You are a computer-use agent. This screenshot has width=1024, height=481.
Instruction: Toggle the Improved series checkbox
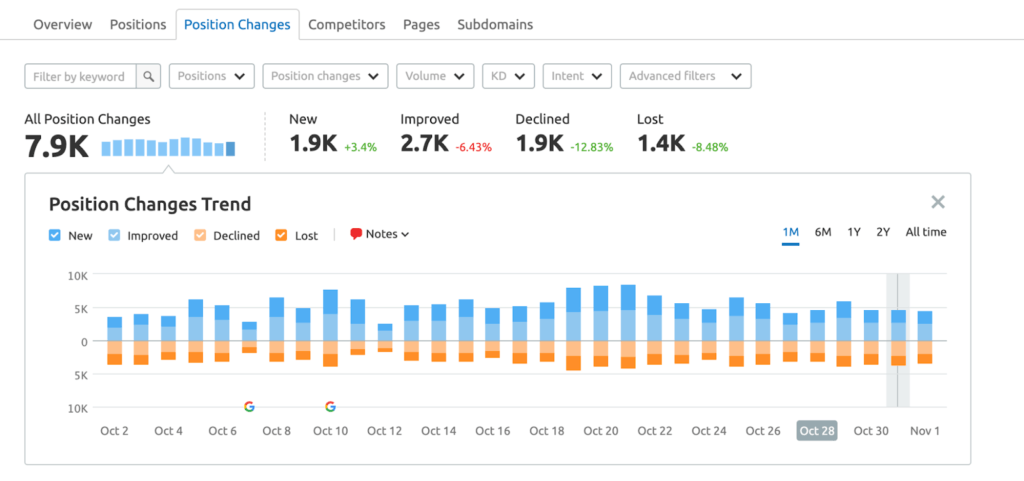114,236
